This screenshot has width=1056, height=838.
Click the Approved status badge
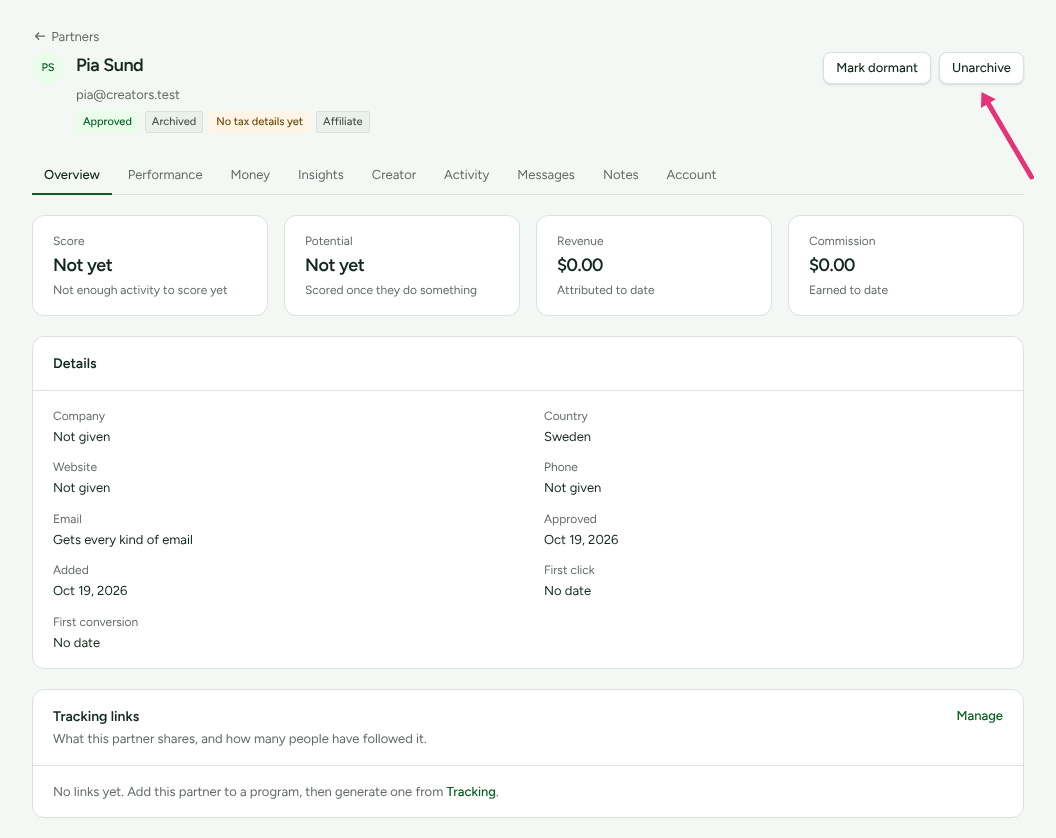coord(107,122)
